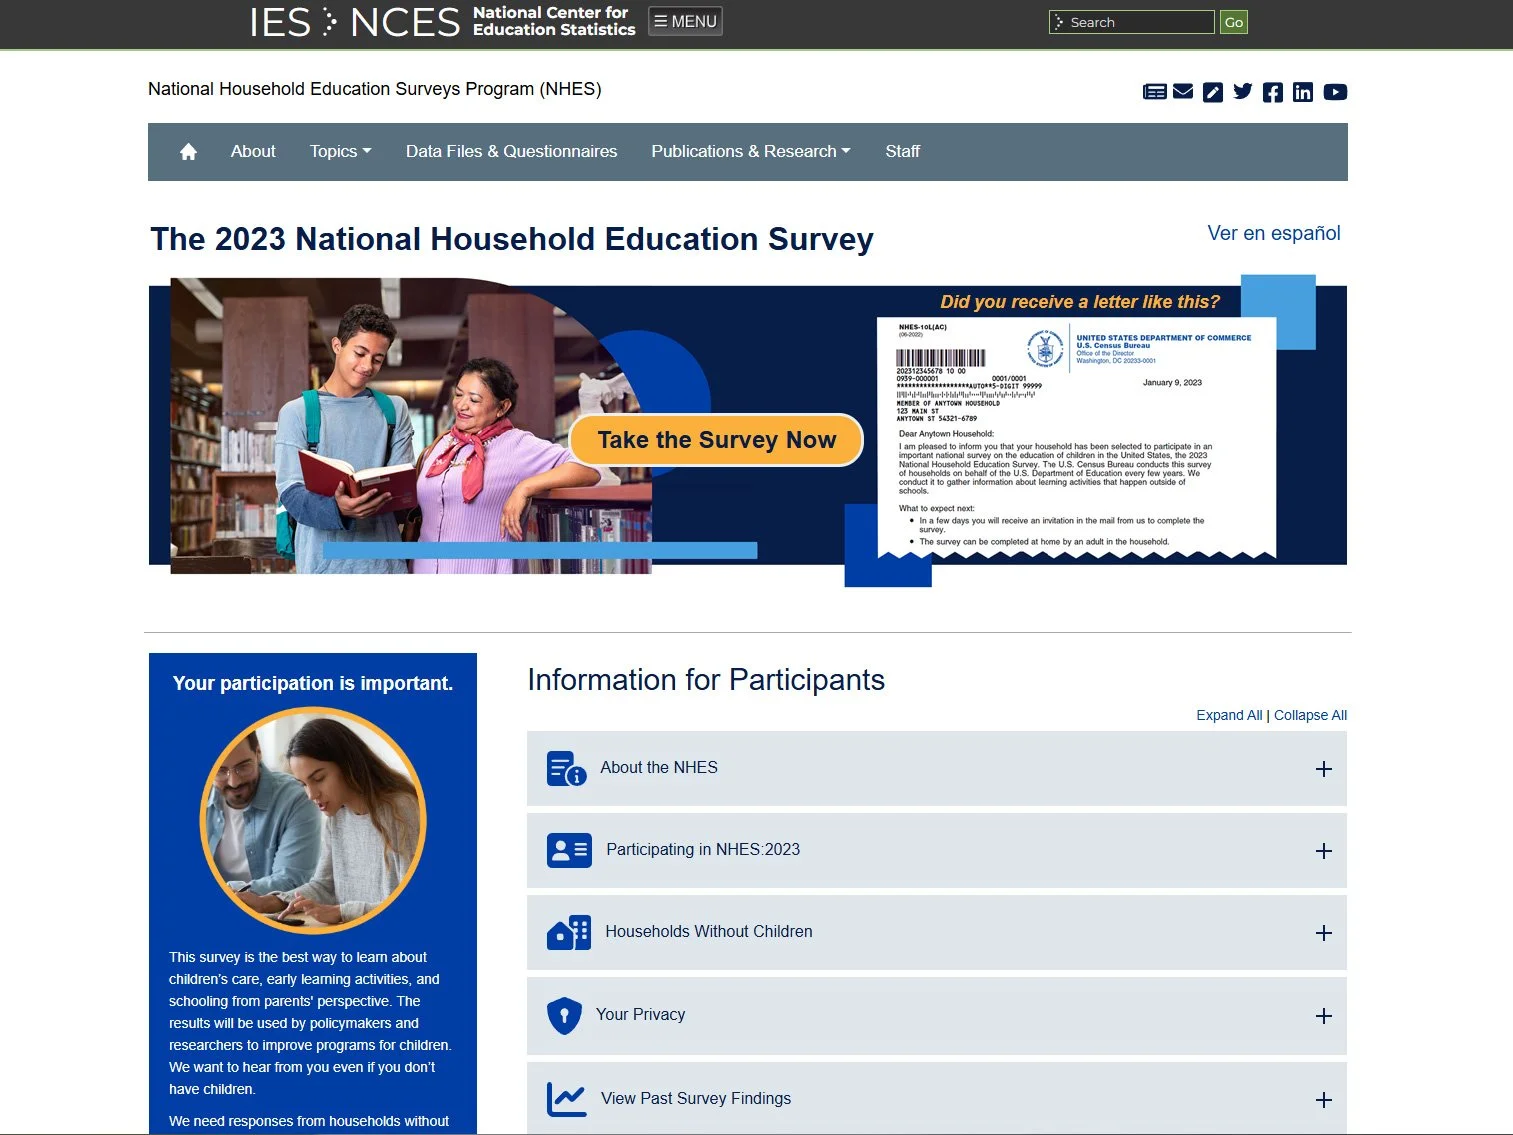Open the YouTube channel icon
This screenshot has height=1135, width=1513.
(1334, 91)
